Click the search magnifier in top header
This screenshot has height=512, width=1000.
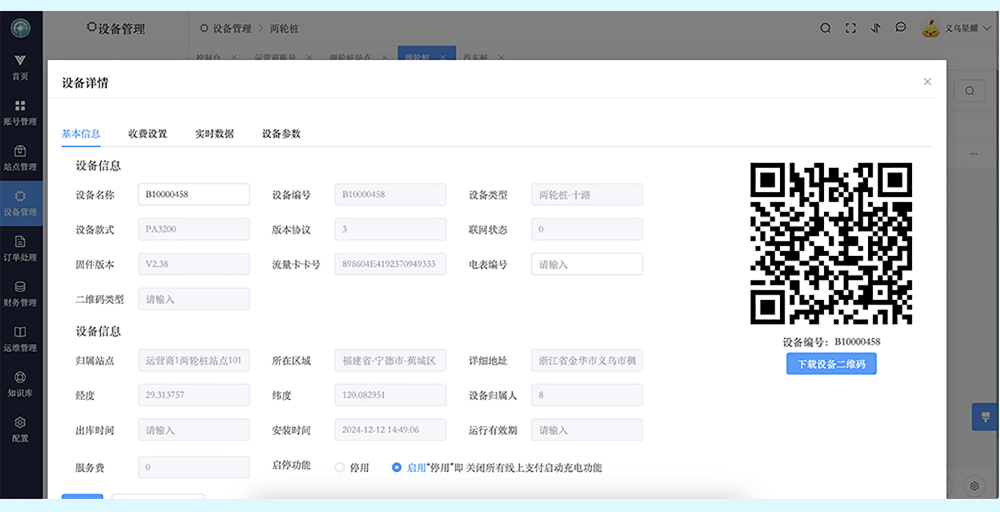(x=825, y=28)
